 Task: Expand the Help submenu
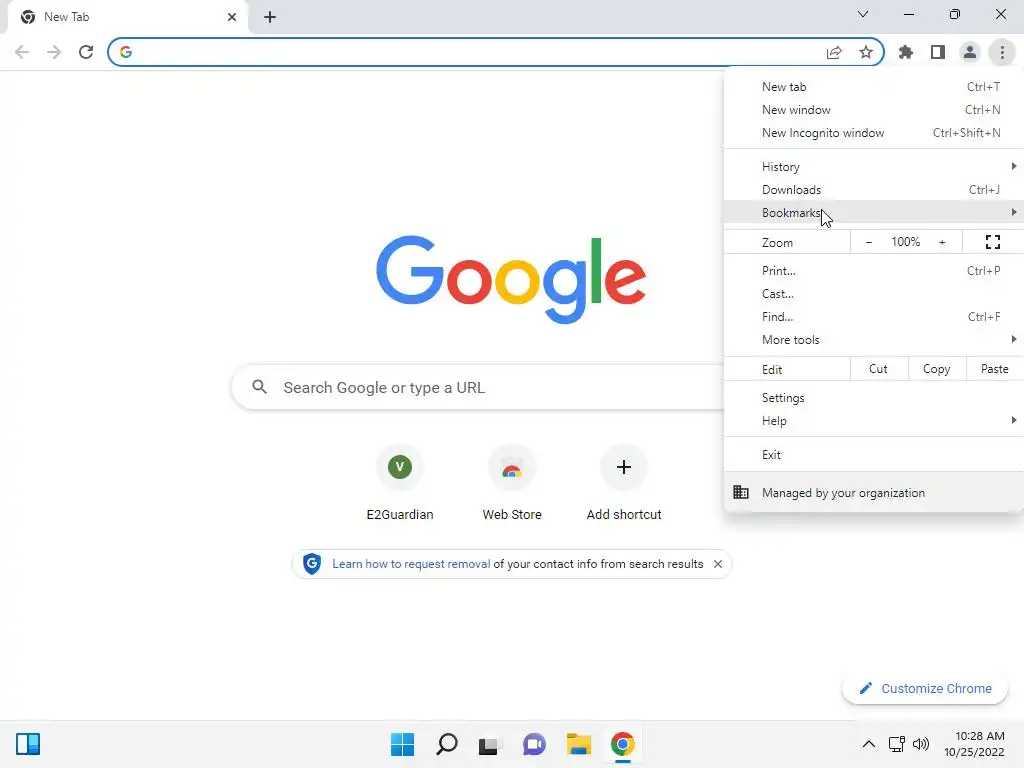click(874, 421)
